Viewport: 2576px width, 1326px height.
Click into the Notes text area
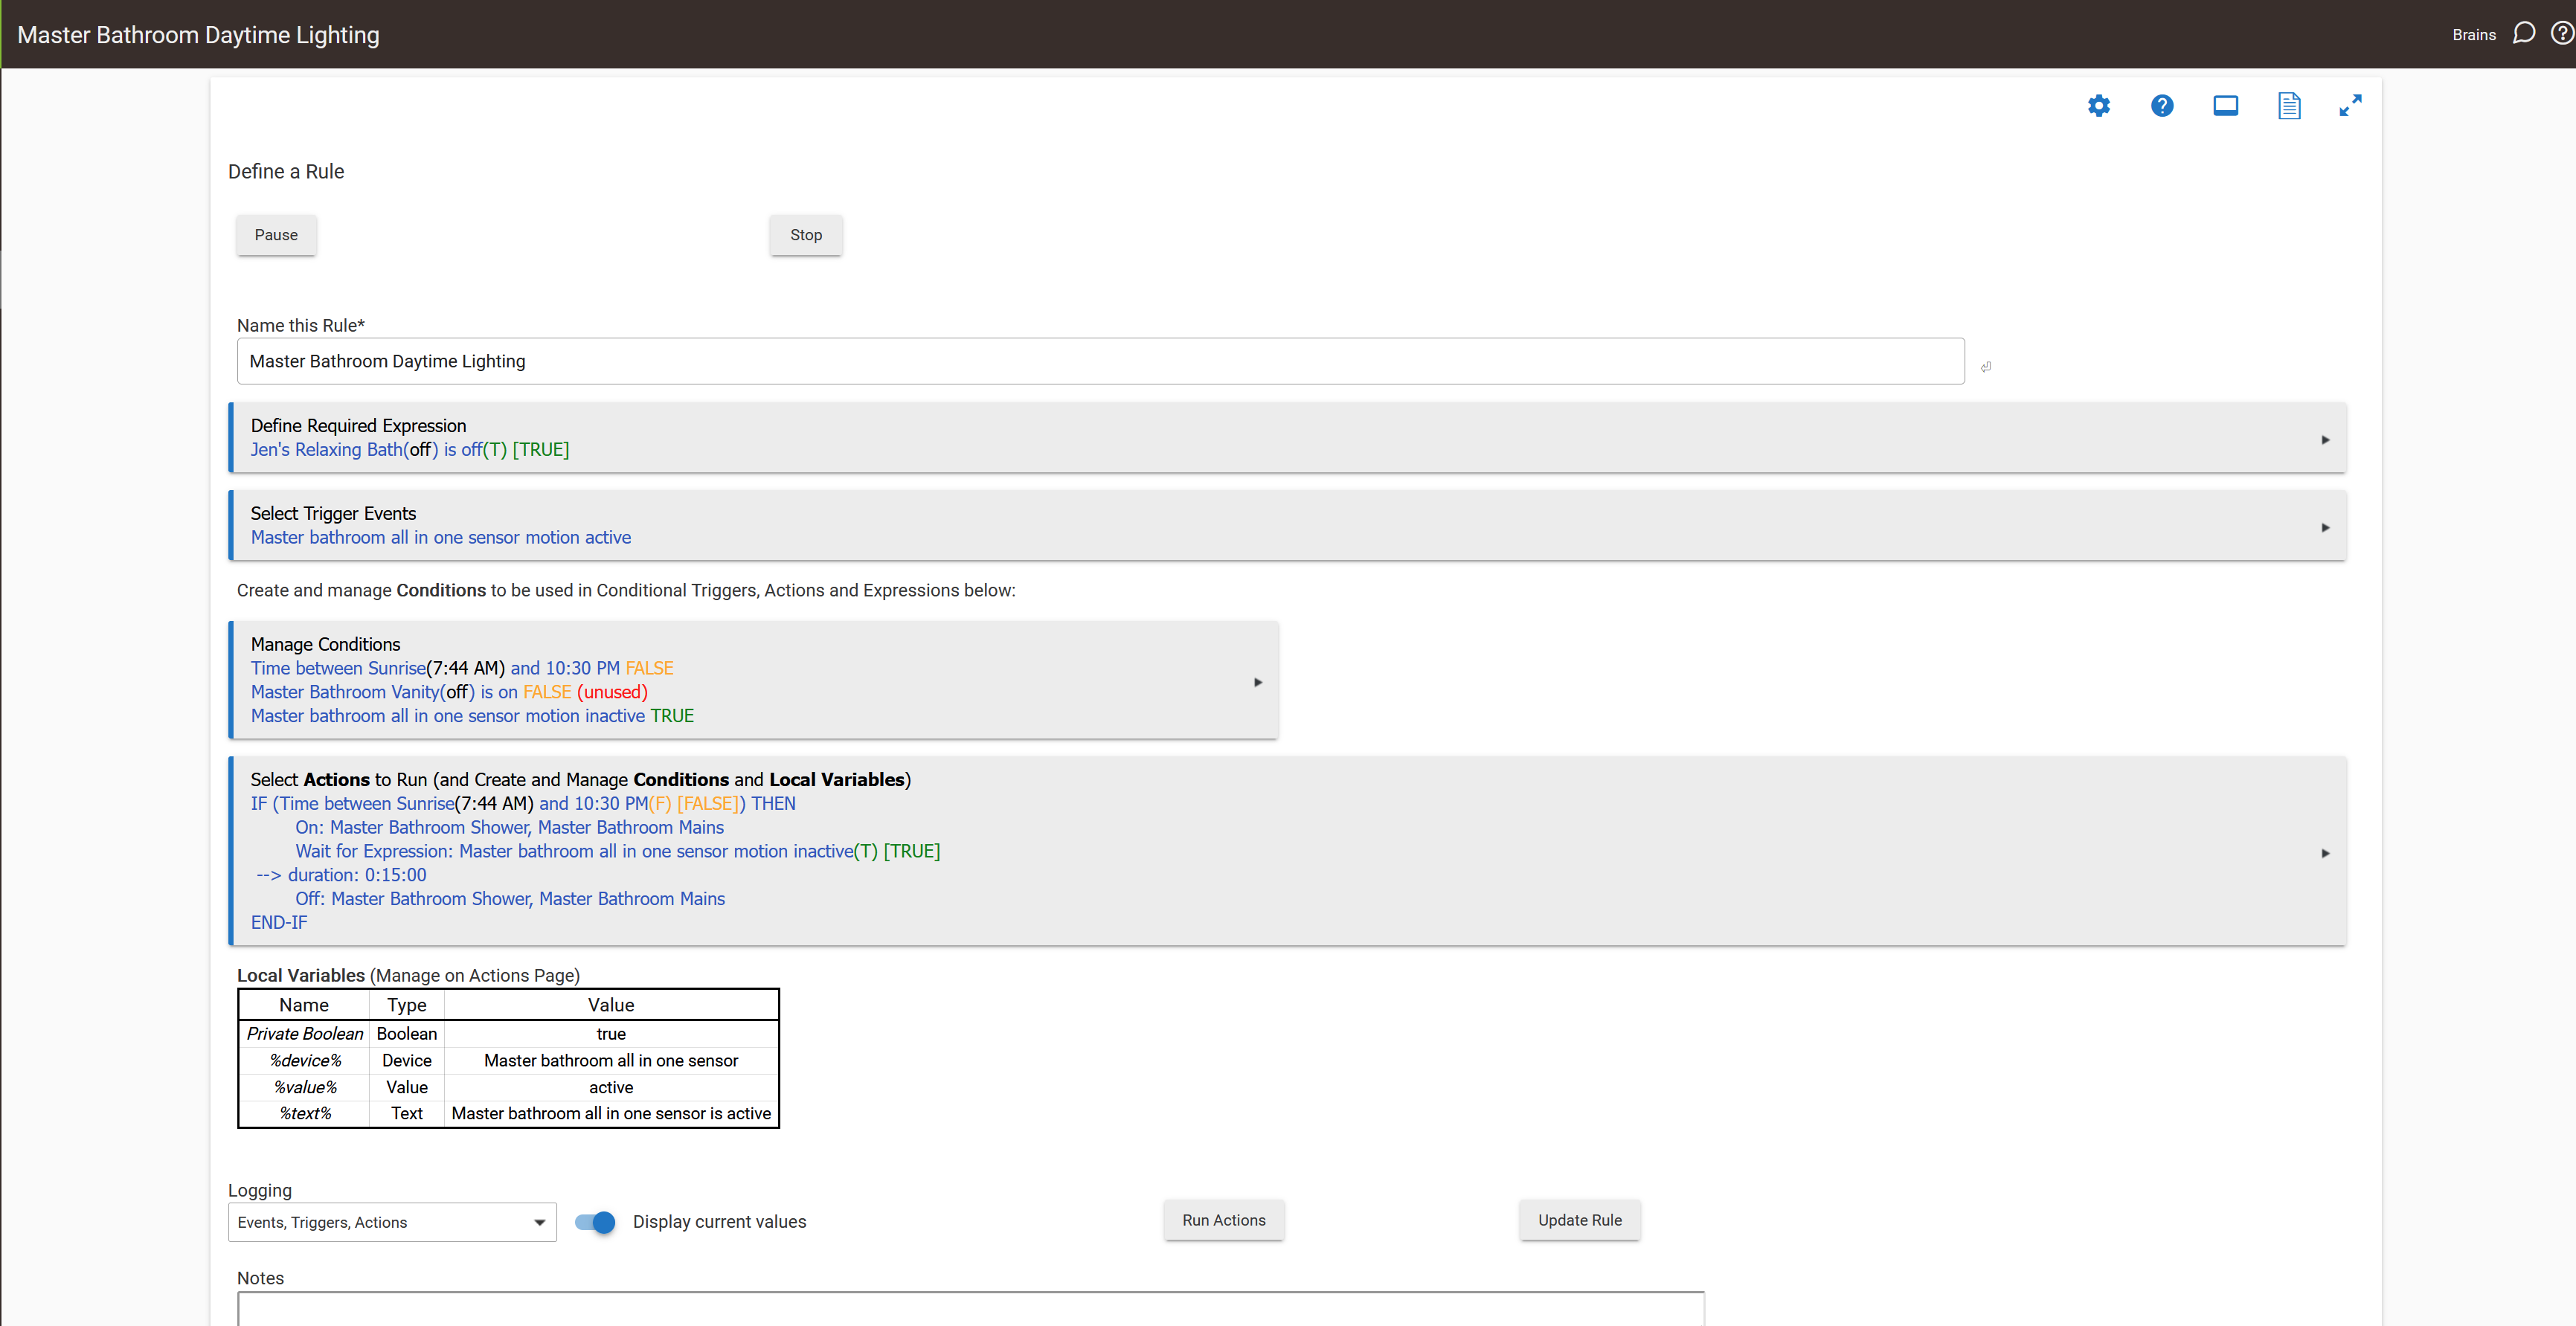(x=970, y=1309)
